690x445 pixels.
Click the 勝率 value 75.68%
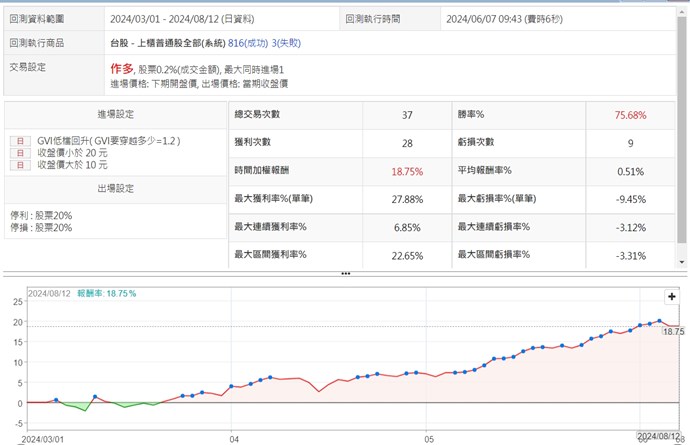[630, 115]
